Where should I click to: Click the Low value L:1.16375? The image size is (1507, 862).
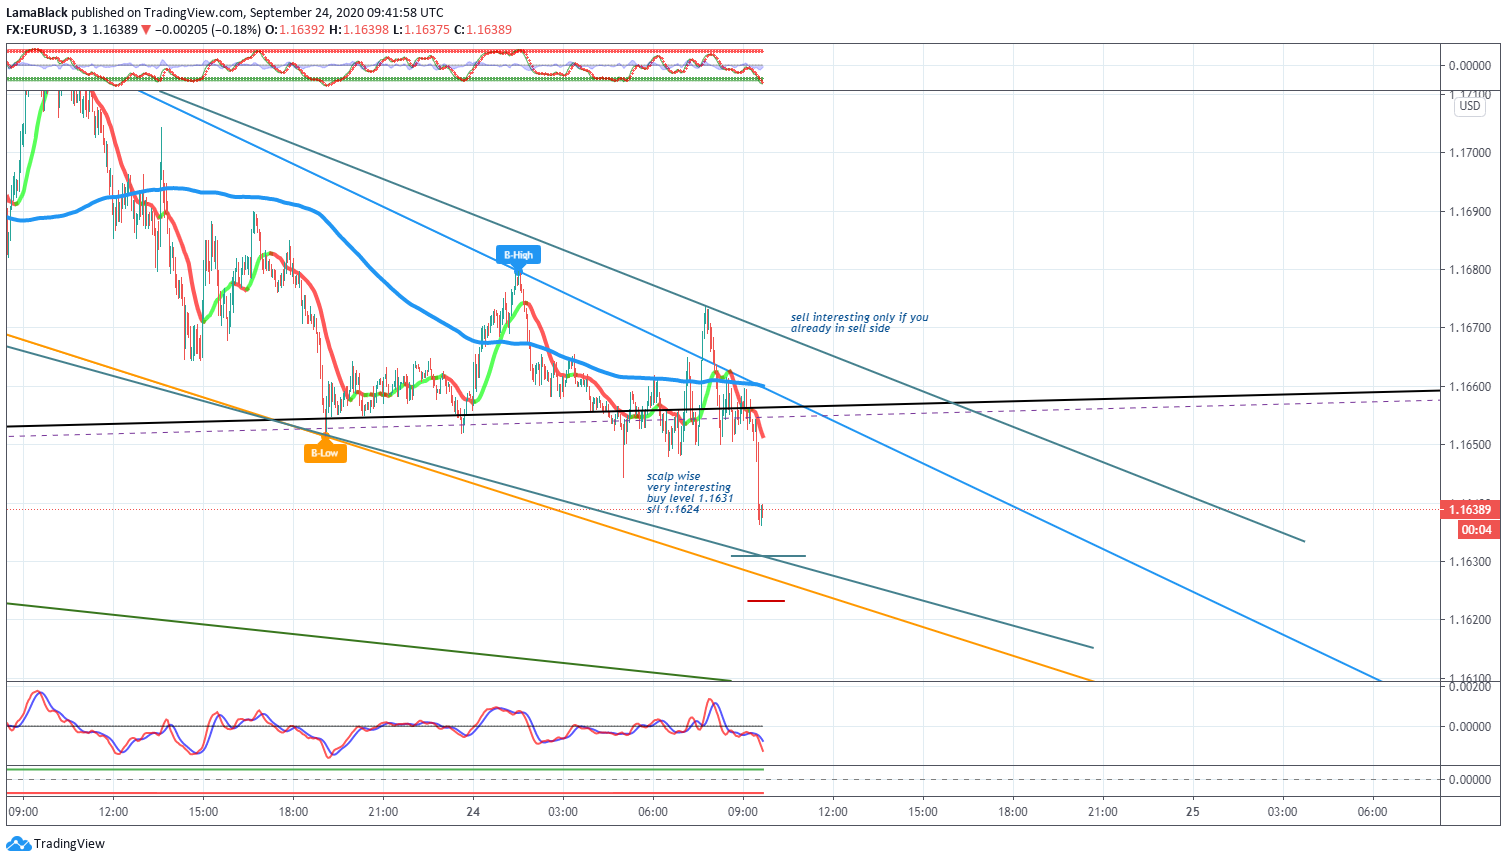421,30
